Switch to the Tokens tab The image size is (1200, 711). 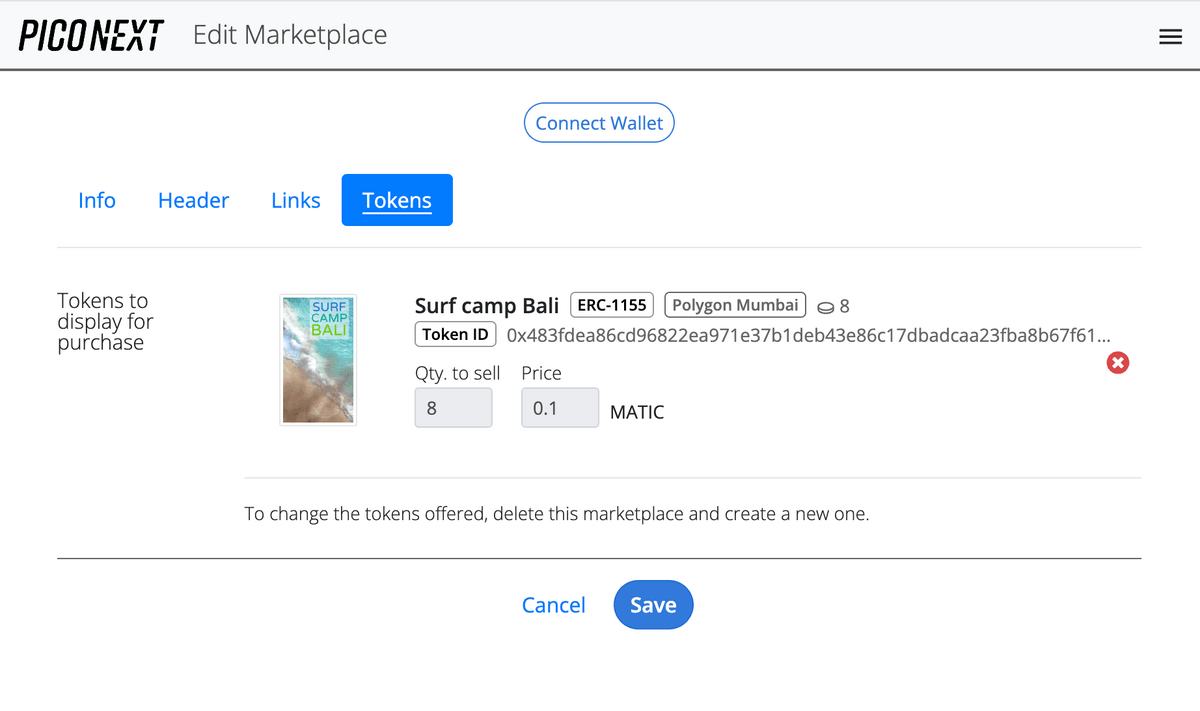pos(397,200)
